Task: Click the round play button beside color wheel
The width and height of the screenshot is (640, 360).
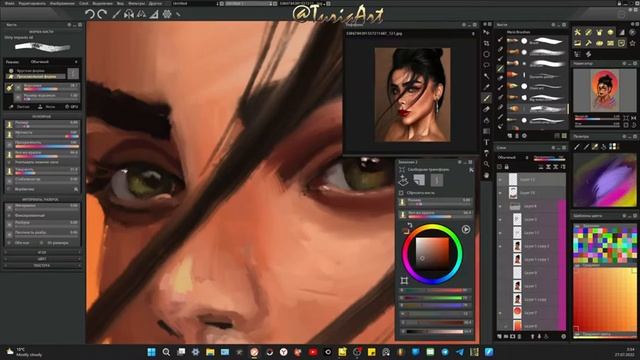Action: [x=466, y=229]
